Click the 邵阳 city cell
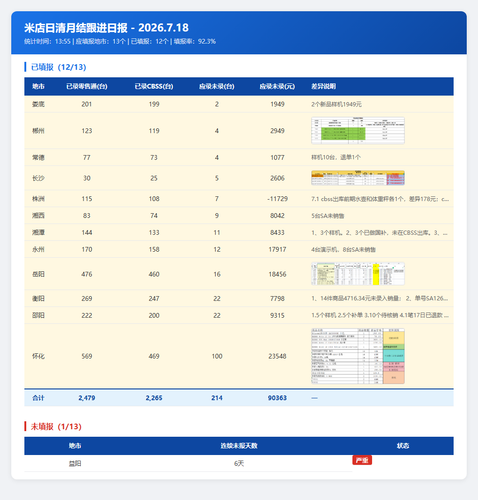This screenshot has width=478, height=500. tap(38, 315)
